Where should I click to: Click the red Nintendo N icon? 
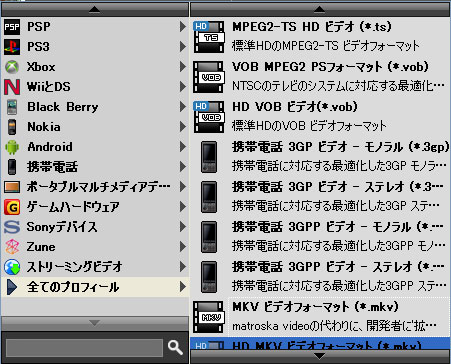[12, 87]
